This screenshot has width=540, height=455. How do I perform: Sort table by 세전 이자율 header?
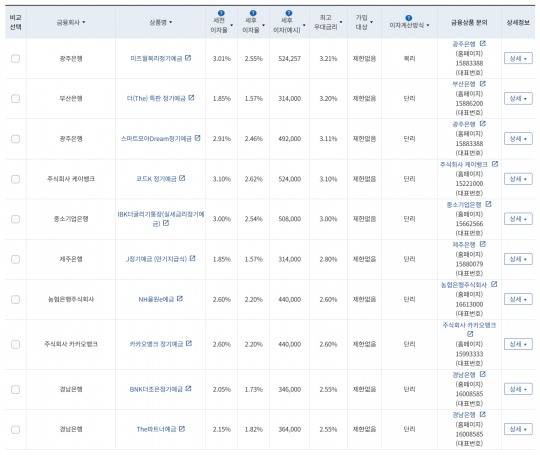[221, 25]
